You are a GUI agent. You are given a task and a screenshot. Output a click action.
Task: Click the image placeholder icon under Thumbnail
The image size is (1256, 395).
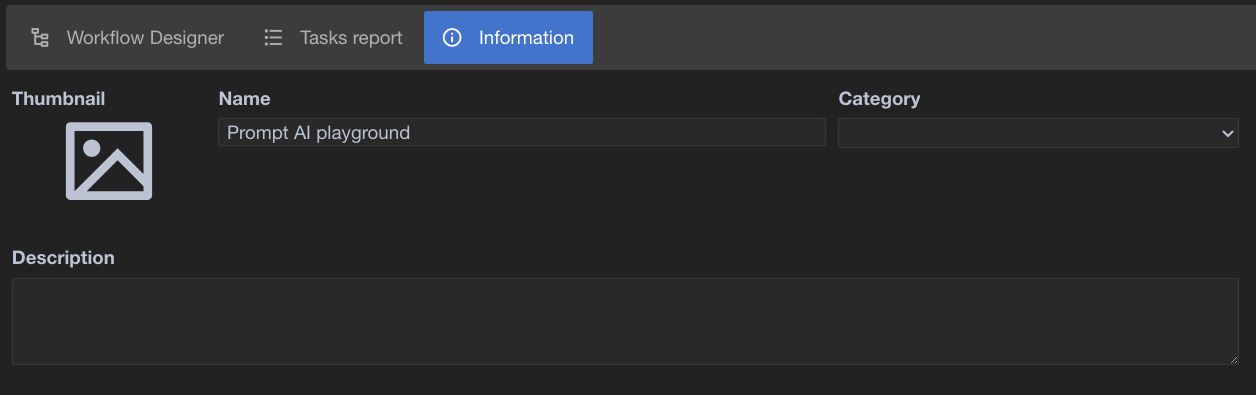point(109,161)
